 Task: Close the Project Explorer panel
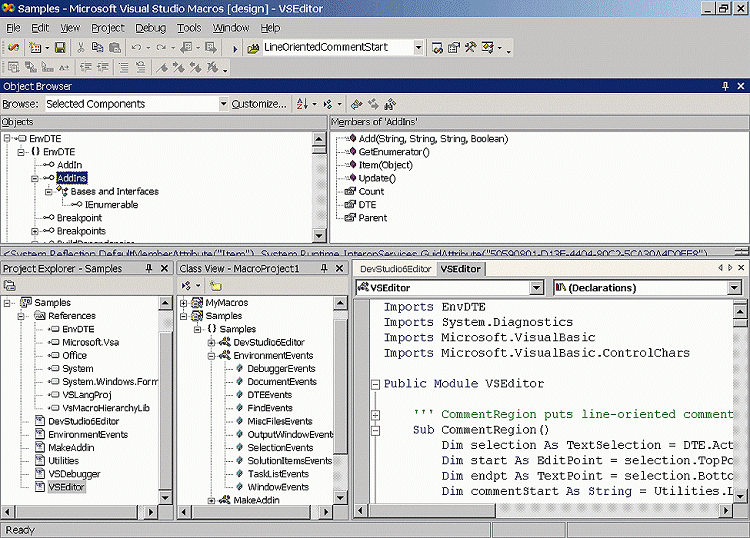tap(164, 268)
